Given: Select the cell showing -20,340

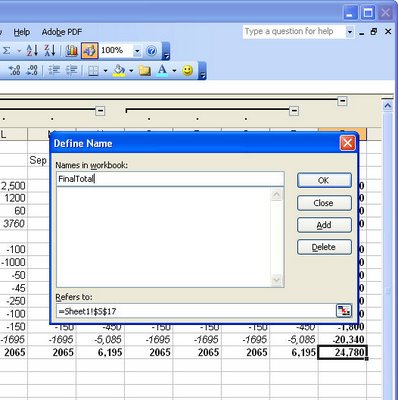Looking at the screenshot, I should click(342, 339).
